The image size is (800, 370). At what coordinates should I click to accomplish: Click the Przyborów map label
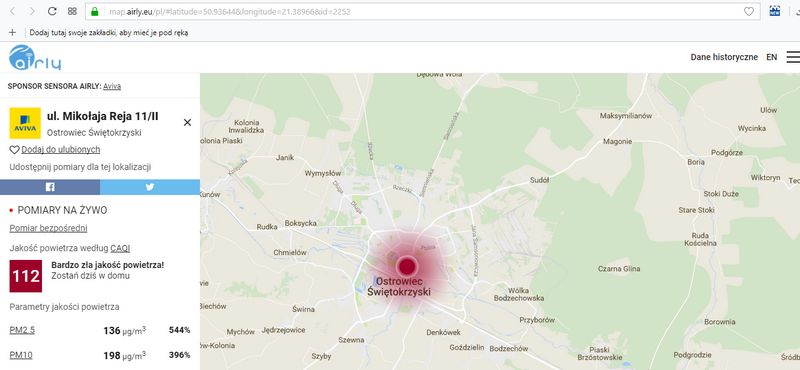(537, 320)
